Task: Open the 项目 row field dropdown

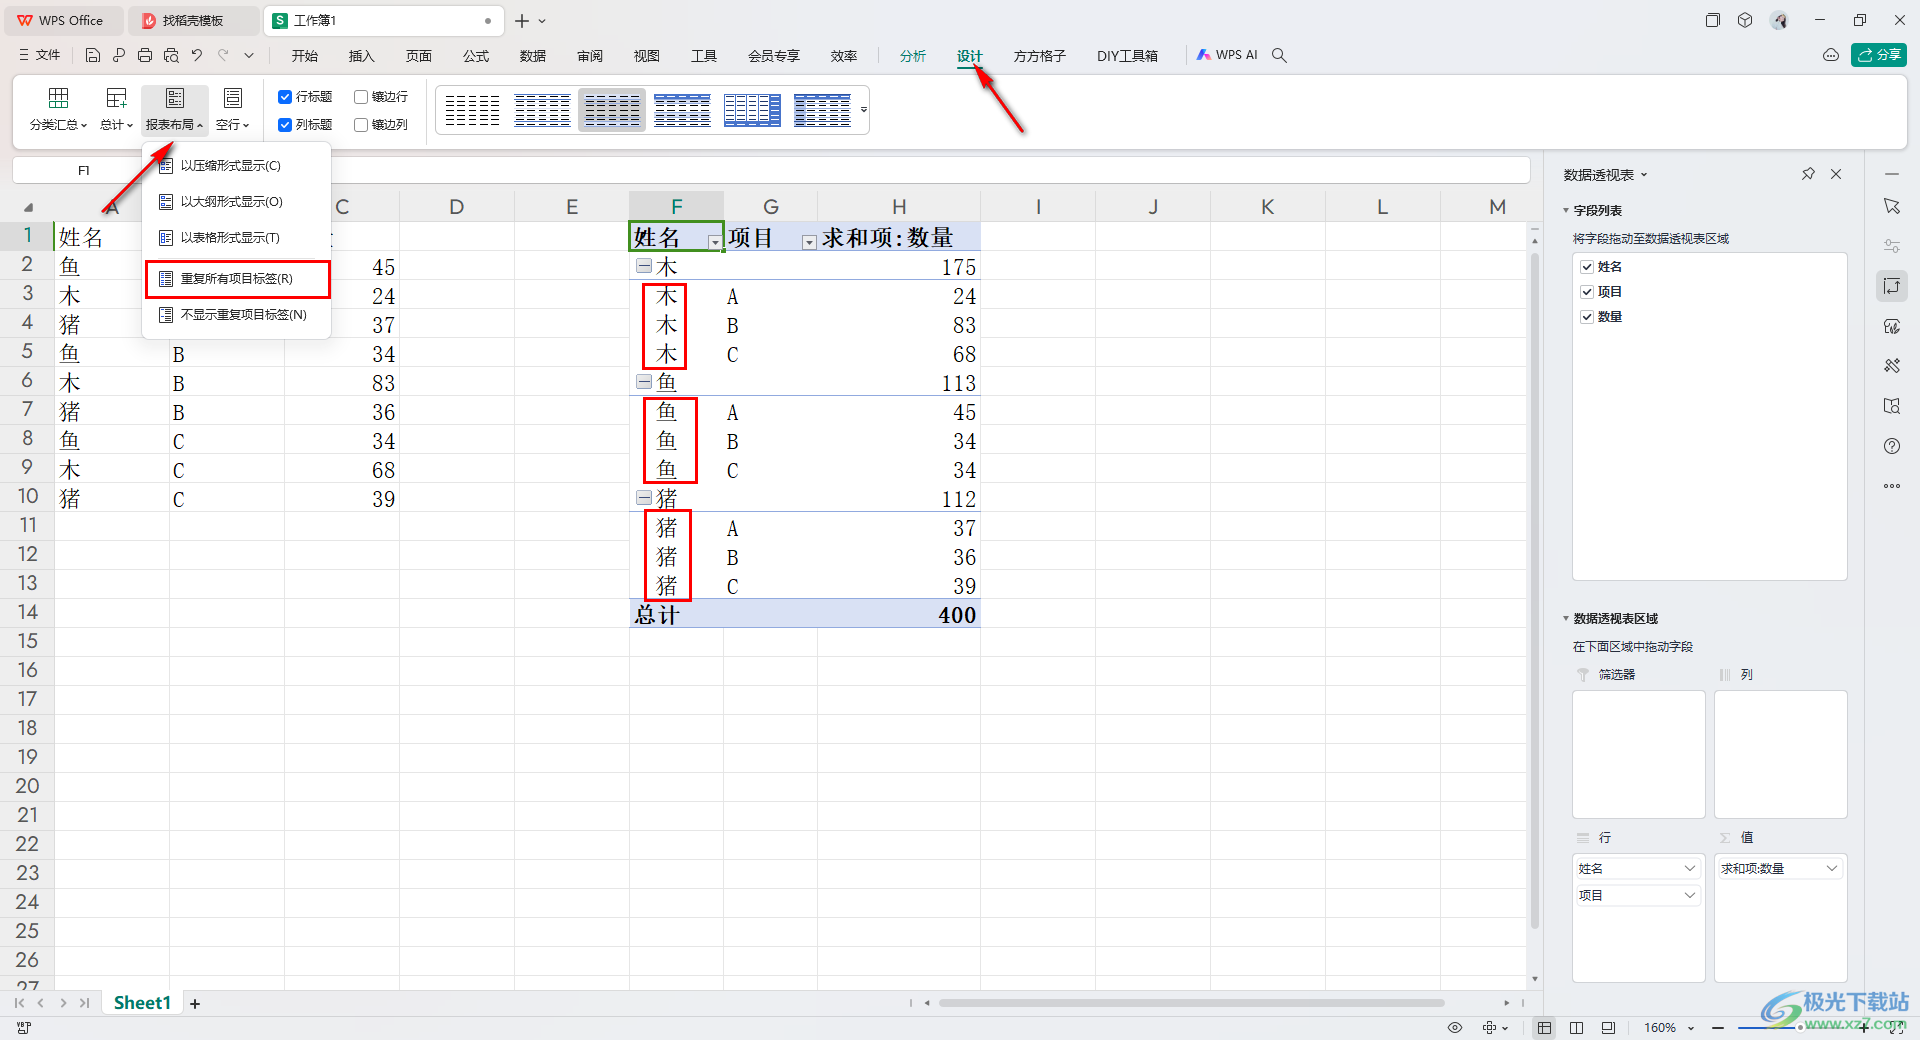Action: point(1690,895)
